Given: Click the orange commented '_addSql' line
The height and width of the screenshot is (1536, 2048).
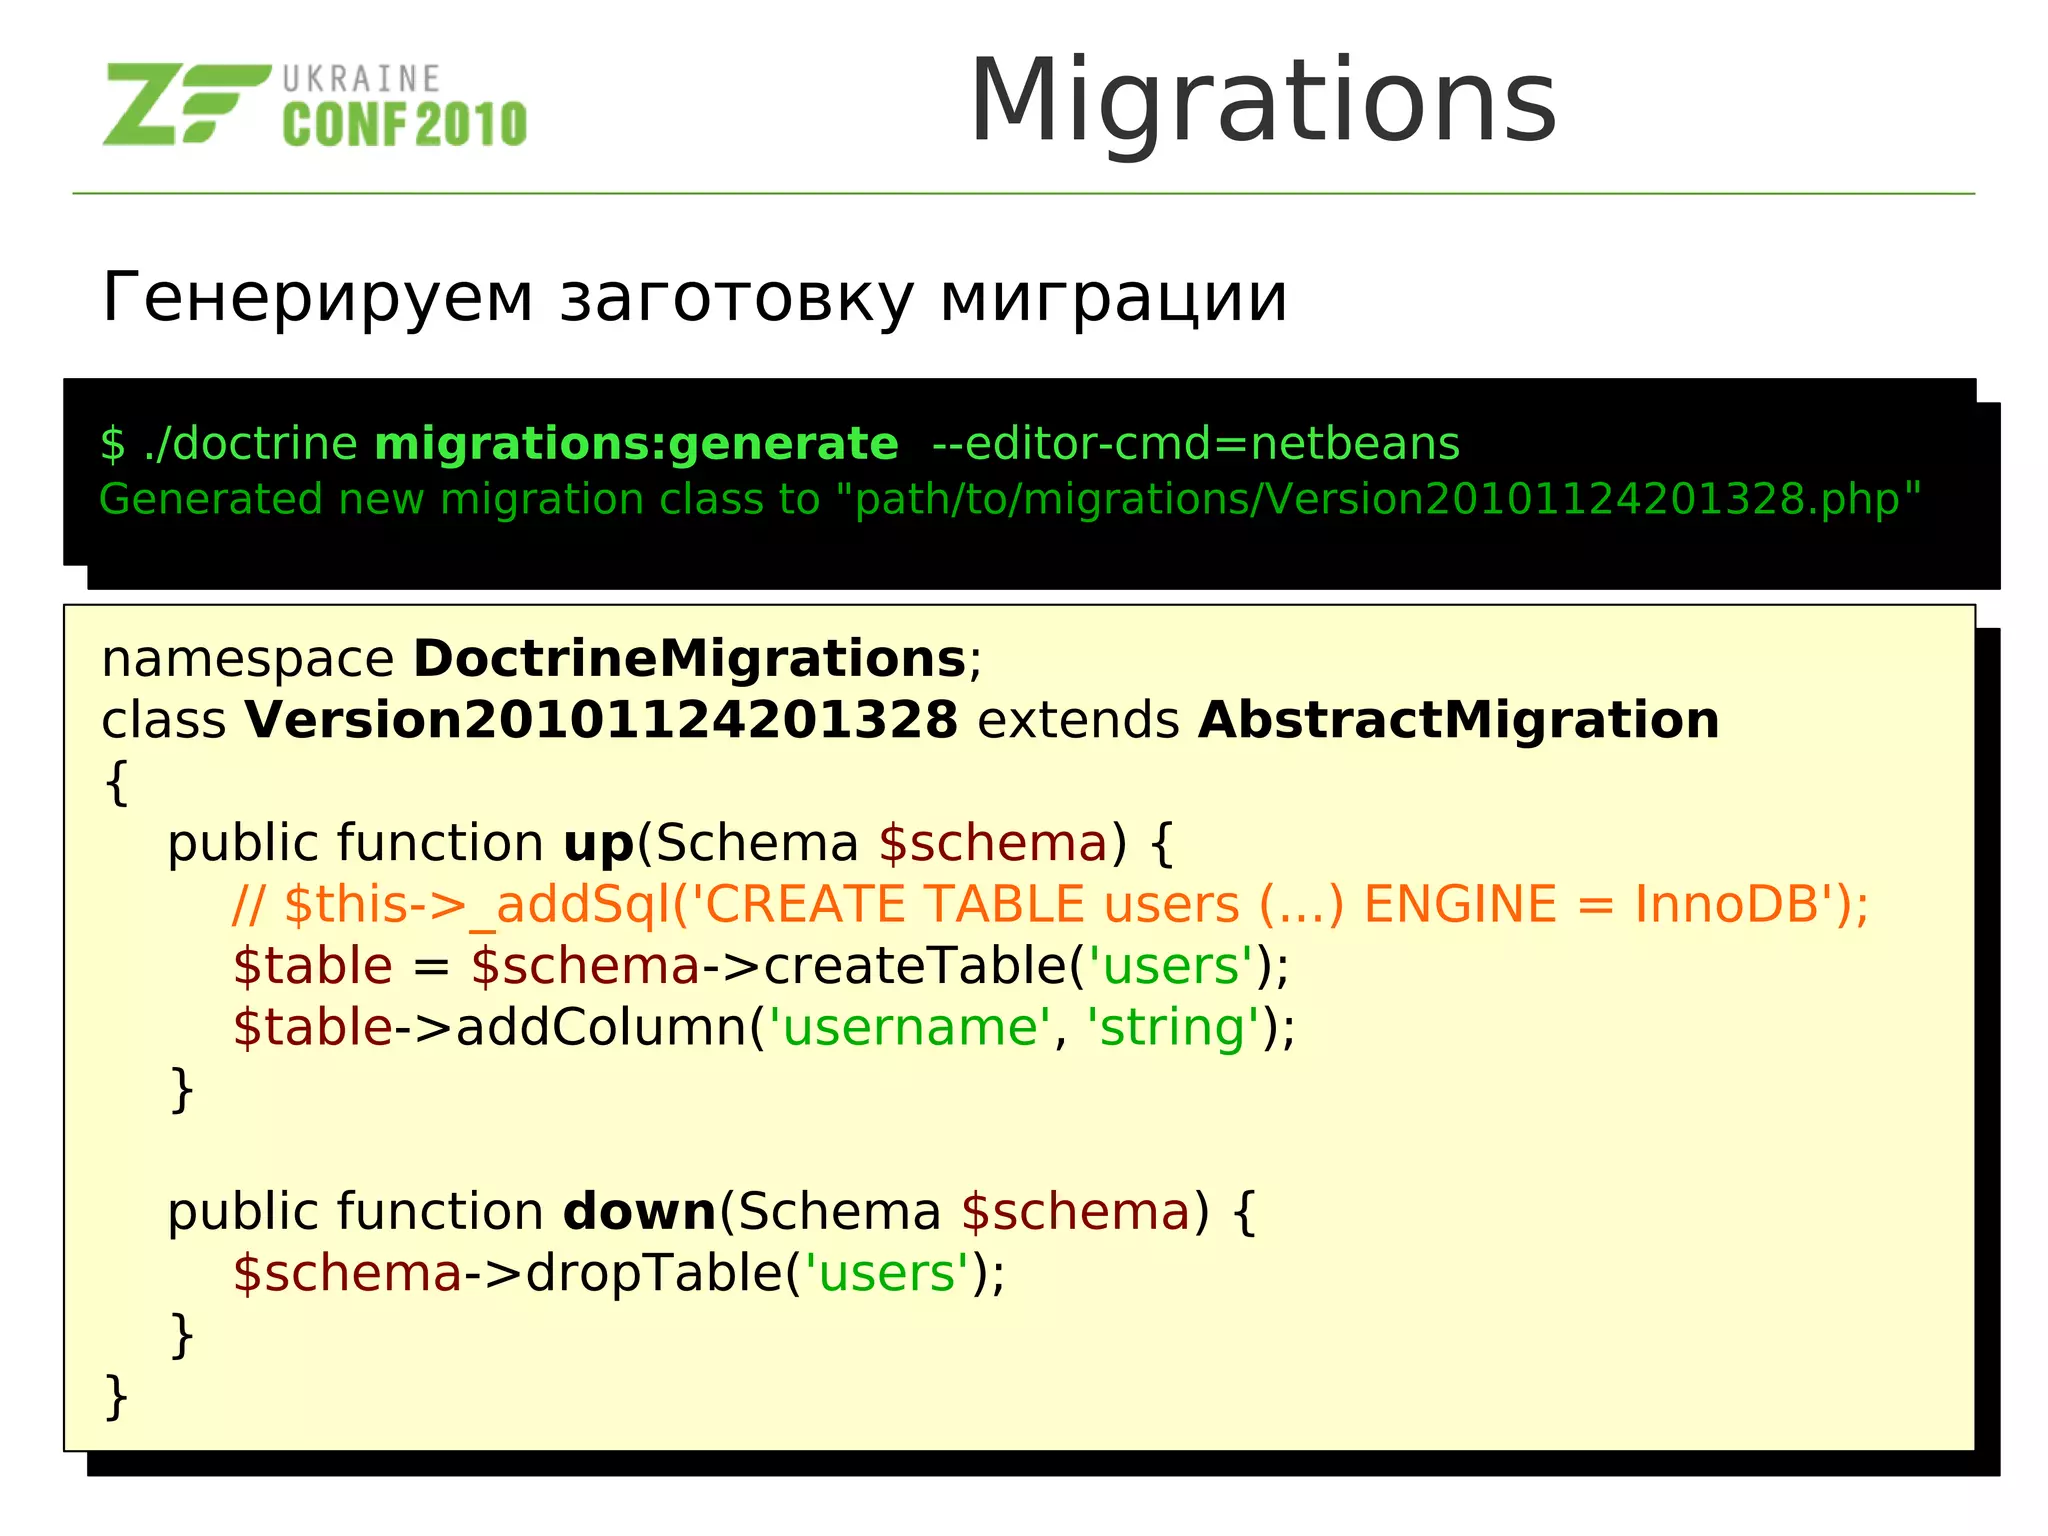Looking at the screenshot, I should (x=1050, y=905).
